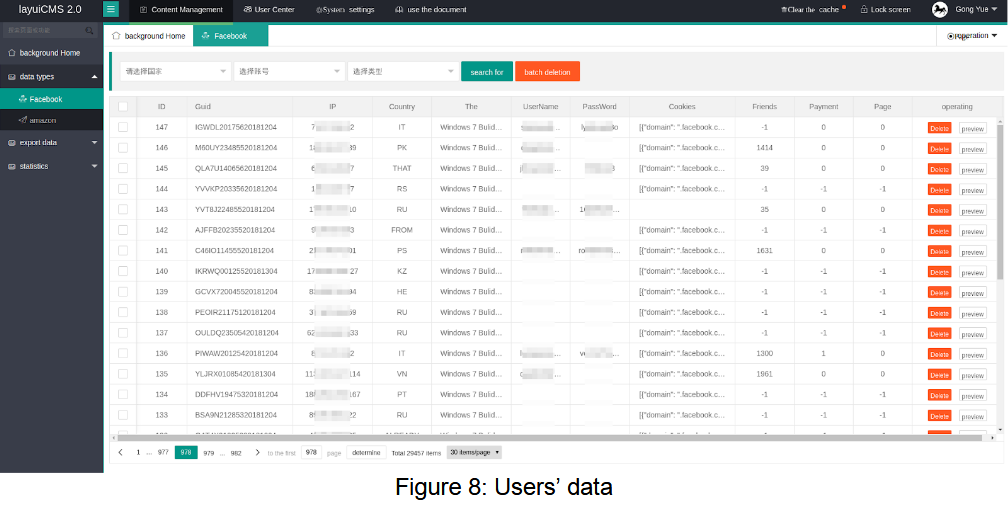Delete the row with ID 140
The image size is (1008, 509).
tap(939, 272)
